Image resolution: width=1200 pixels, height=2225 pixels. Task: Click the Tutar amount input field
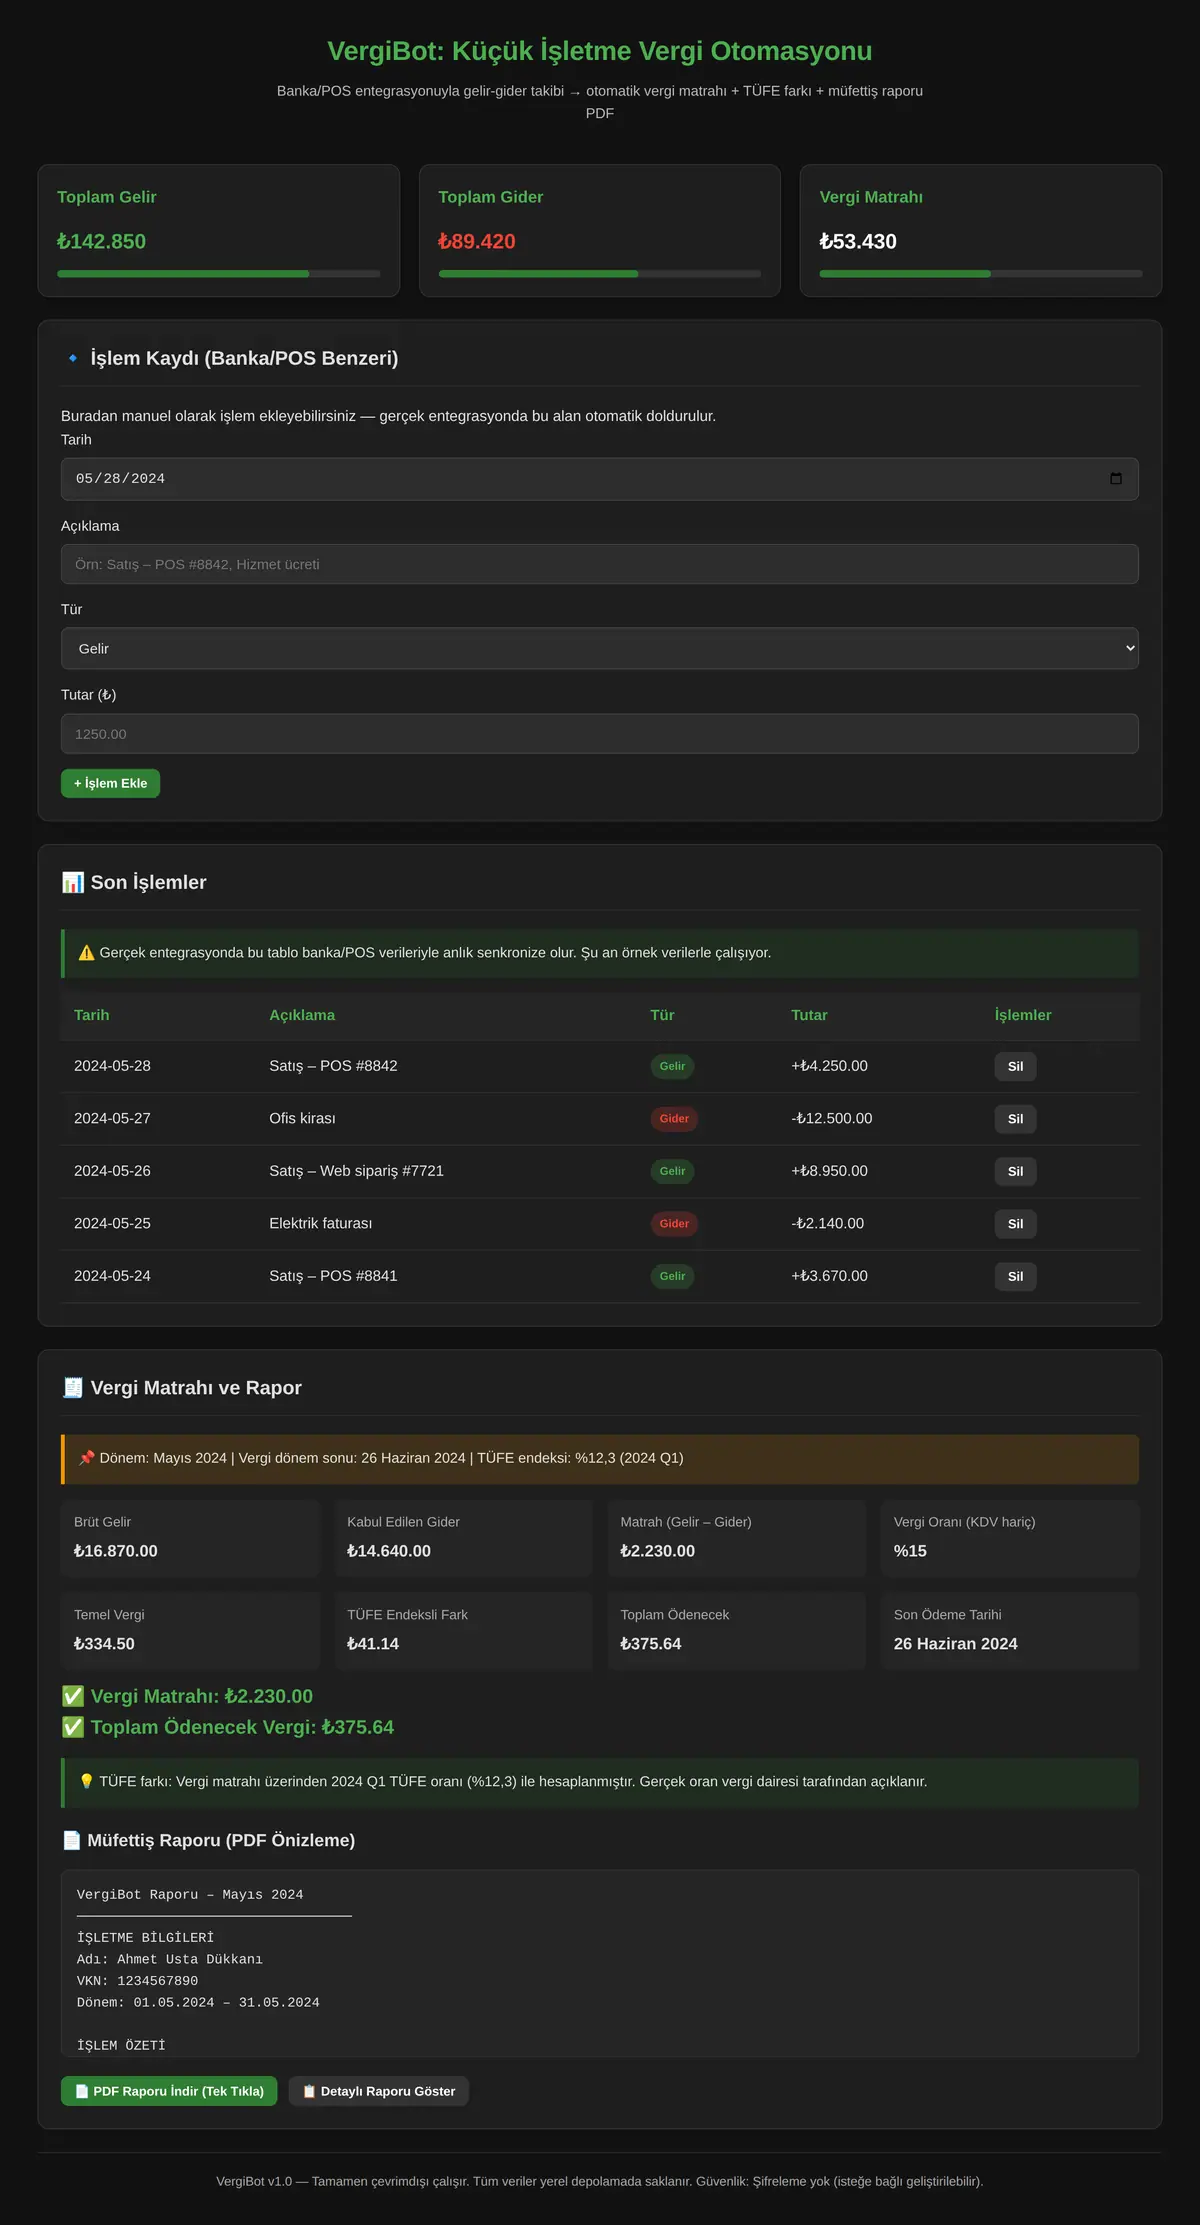600,734
